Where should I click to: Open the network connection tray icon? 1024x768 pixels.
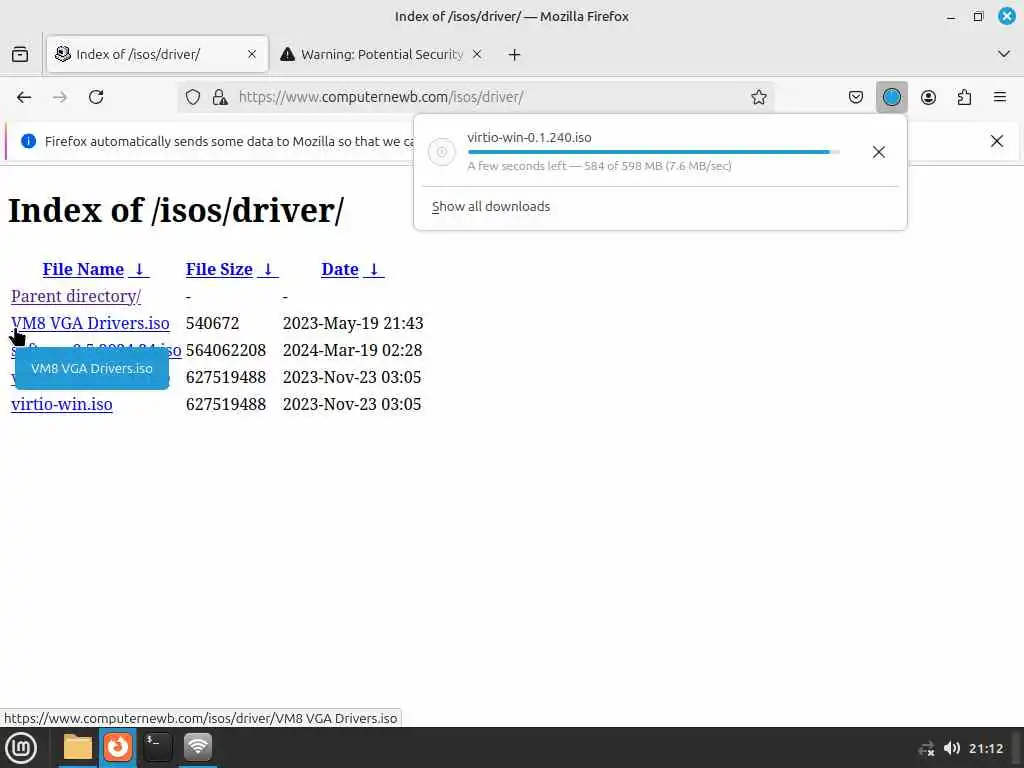[926, 749]
